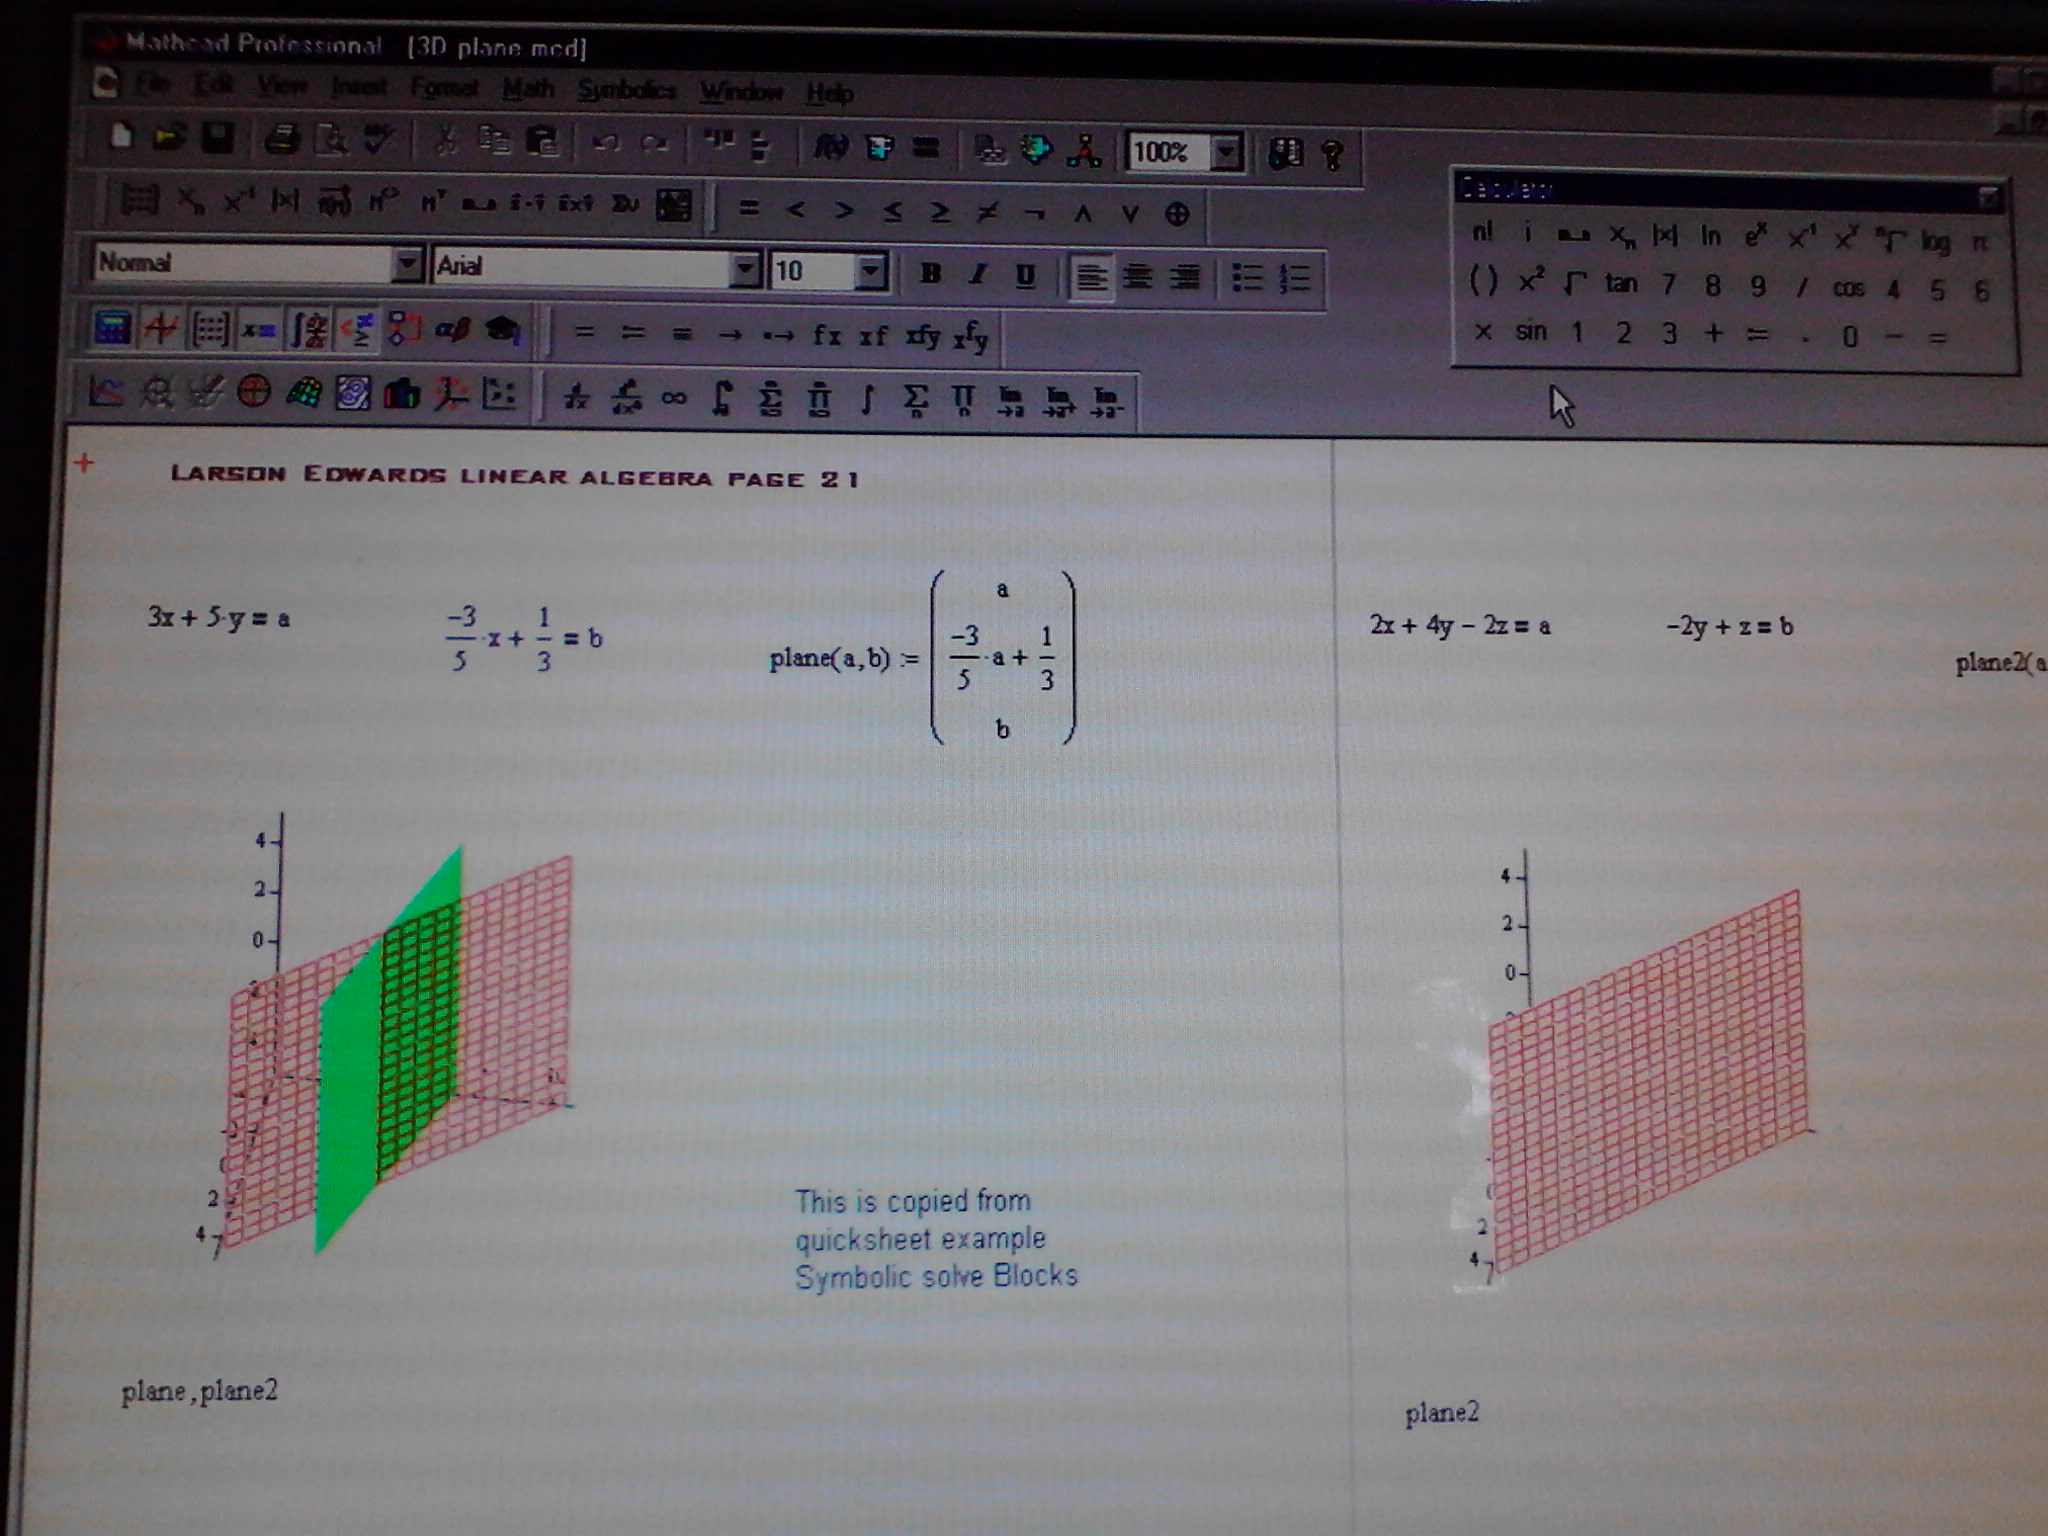Click the infinity symbol icon
Screen dimensions: 2048x1536
674,398
